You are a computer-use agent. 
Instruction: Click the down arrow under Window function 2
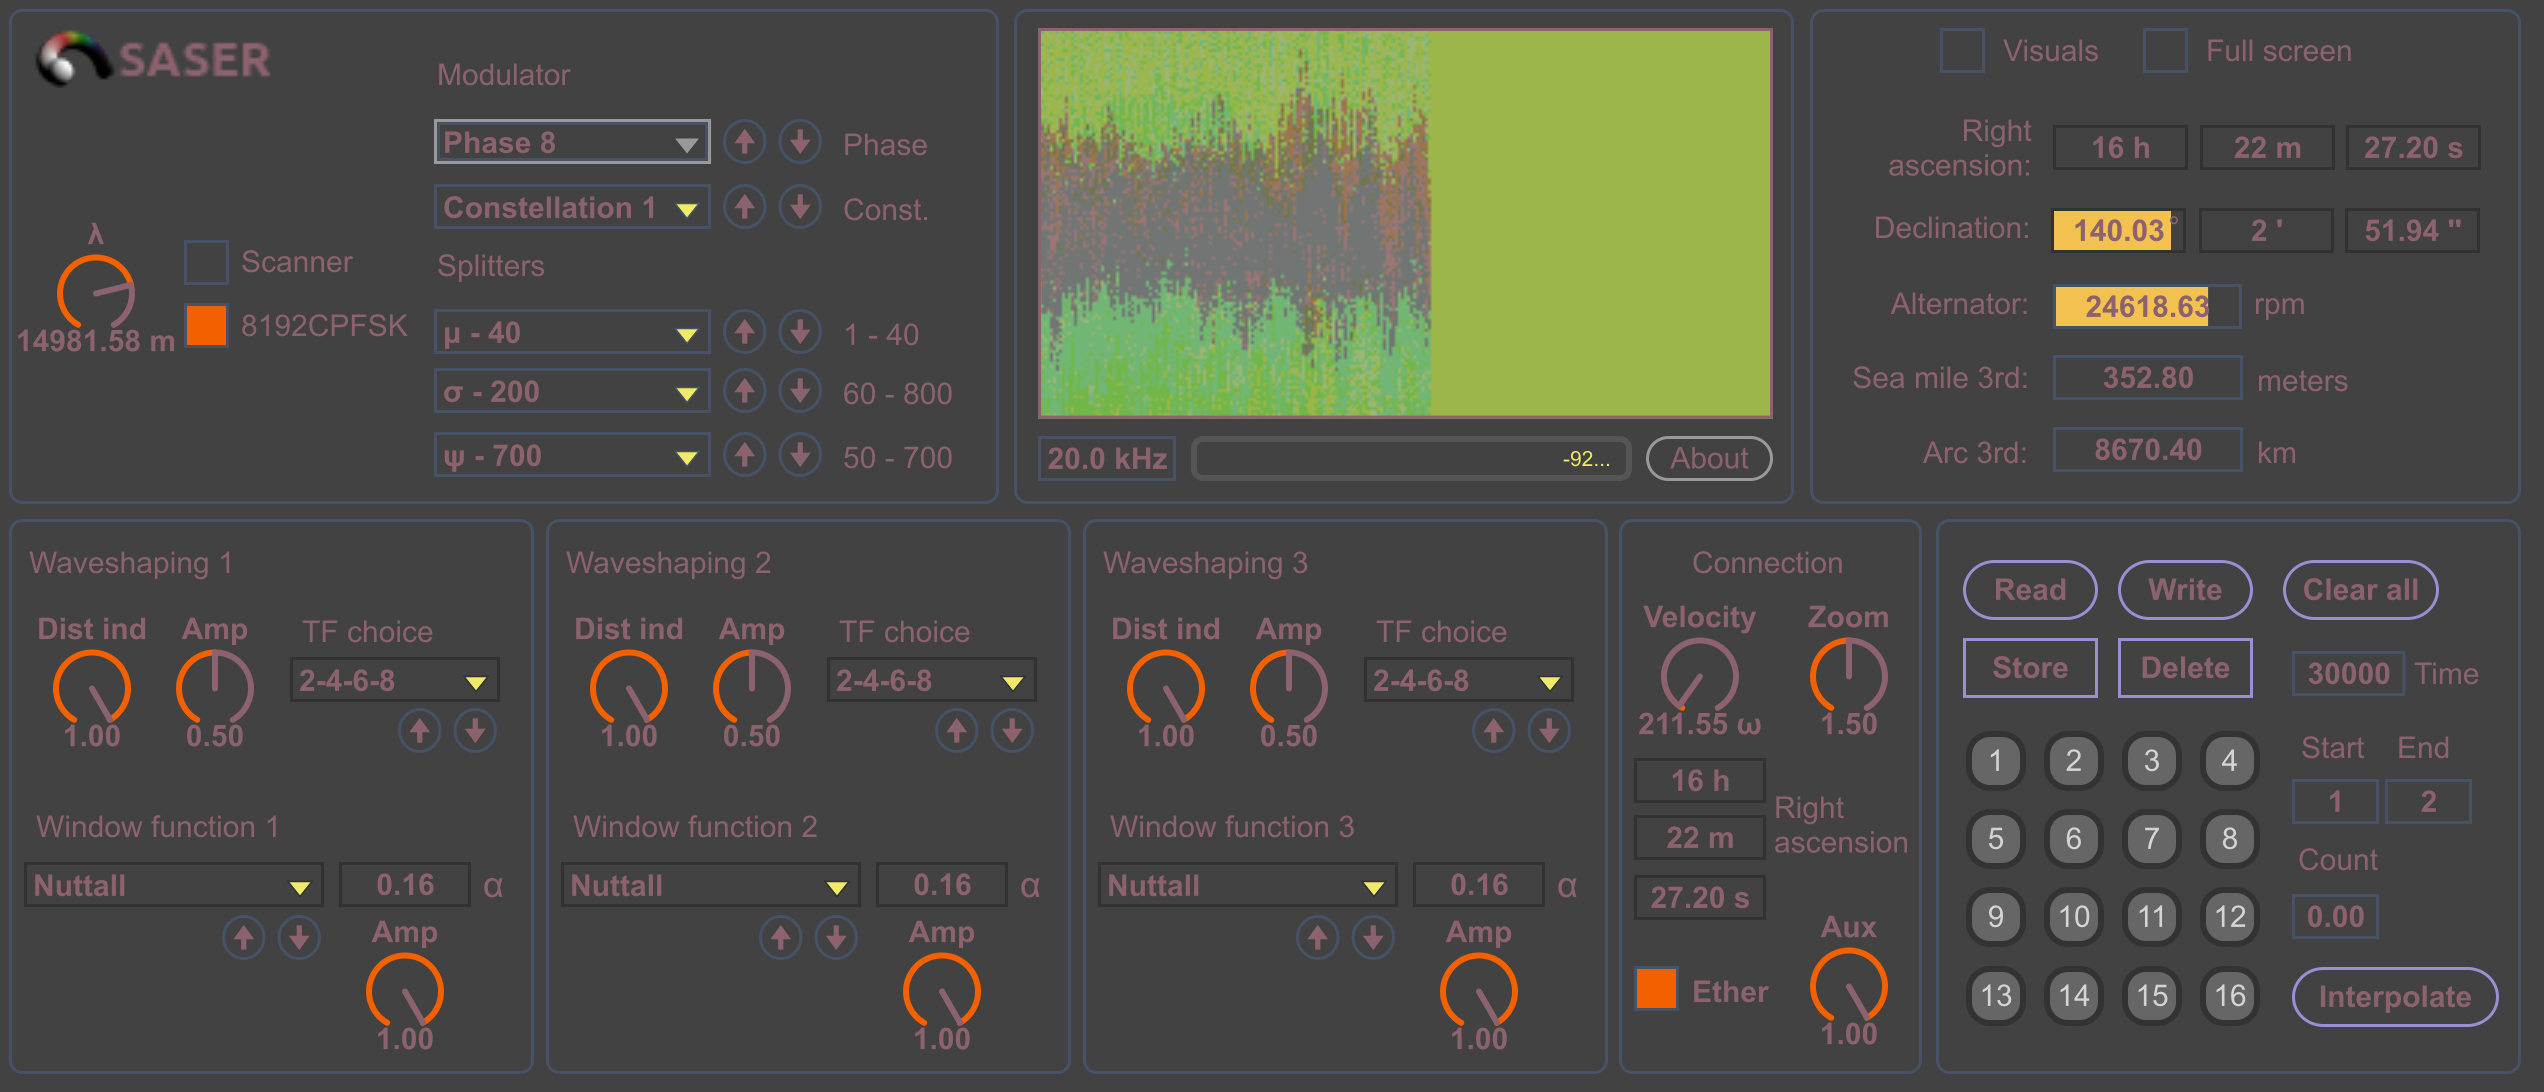836,938
